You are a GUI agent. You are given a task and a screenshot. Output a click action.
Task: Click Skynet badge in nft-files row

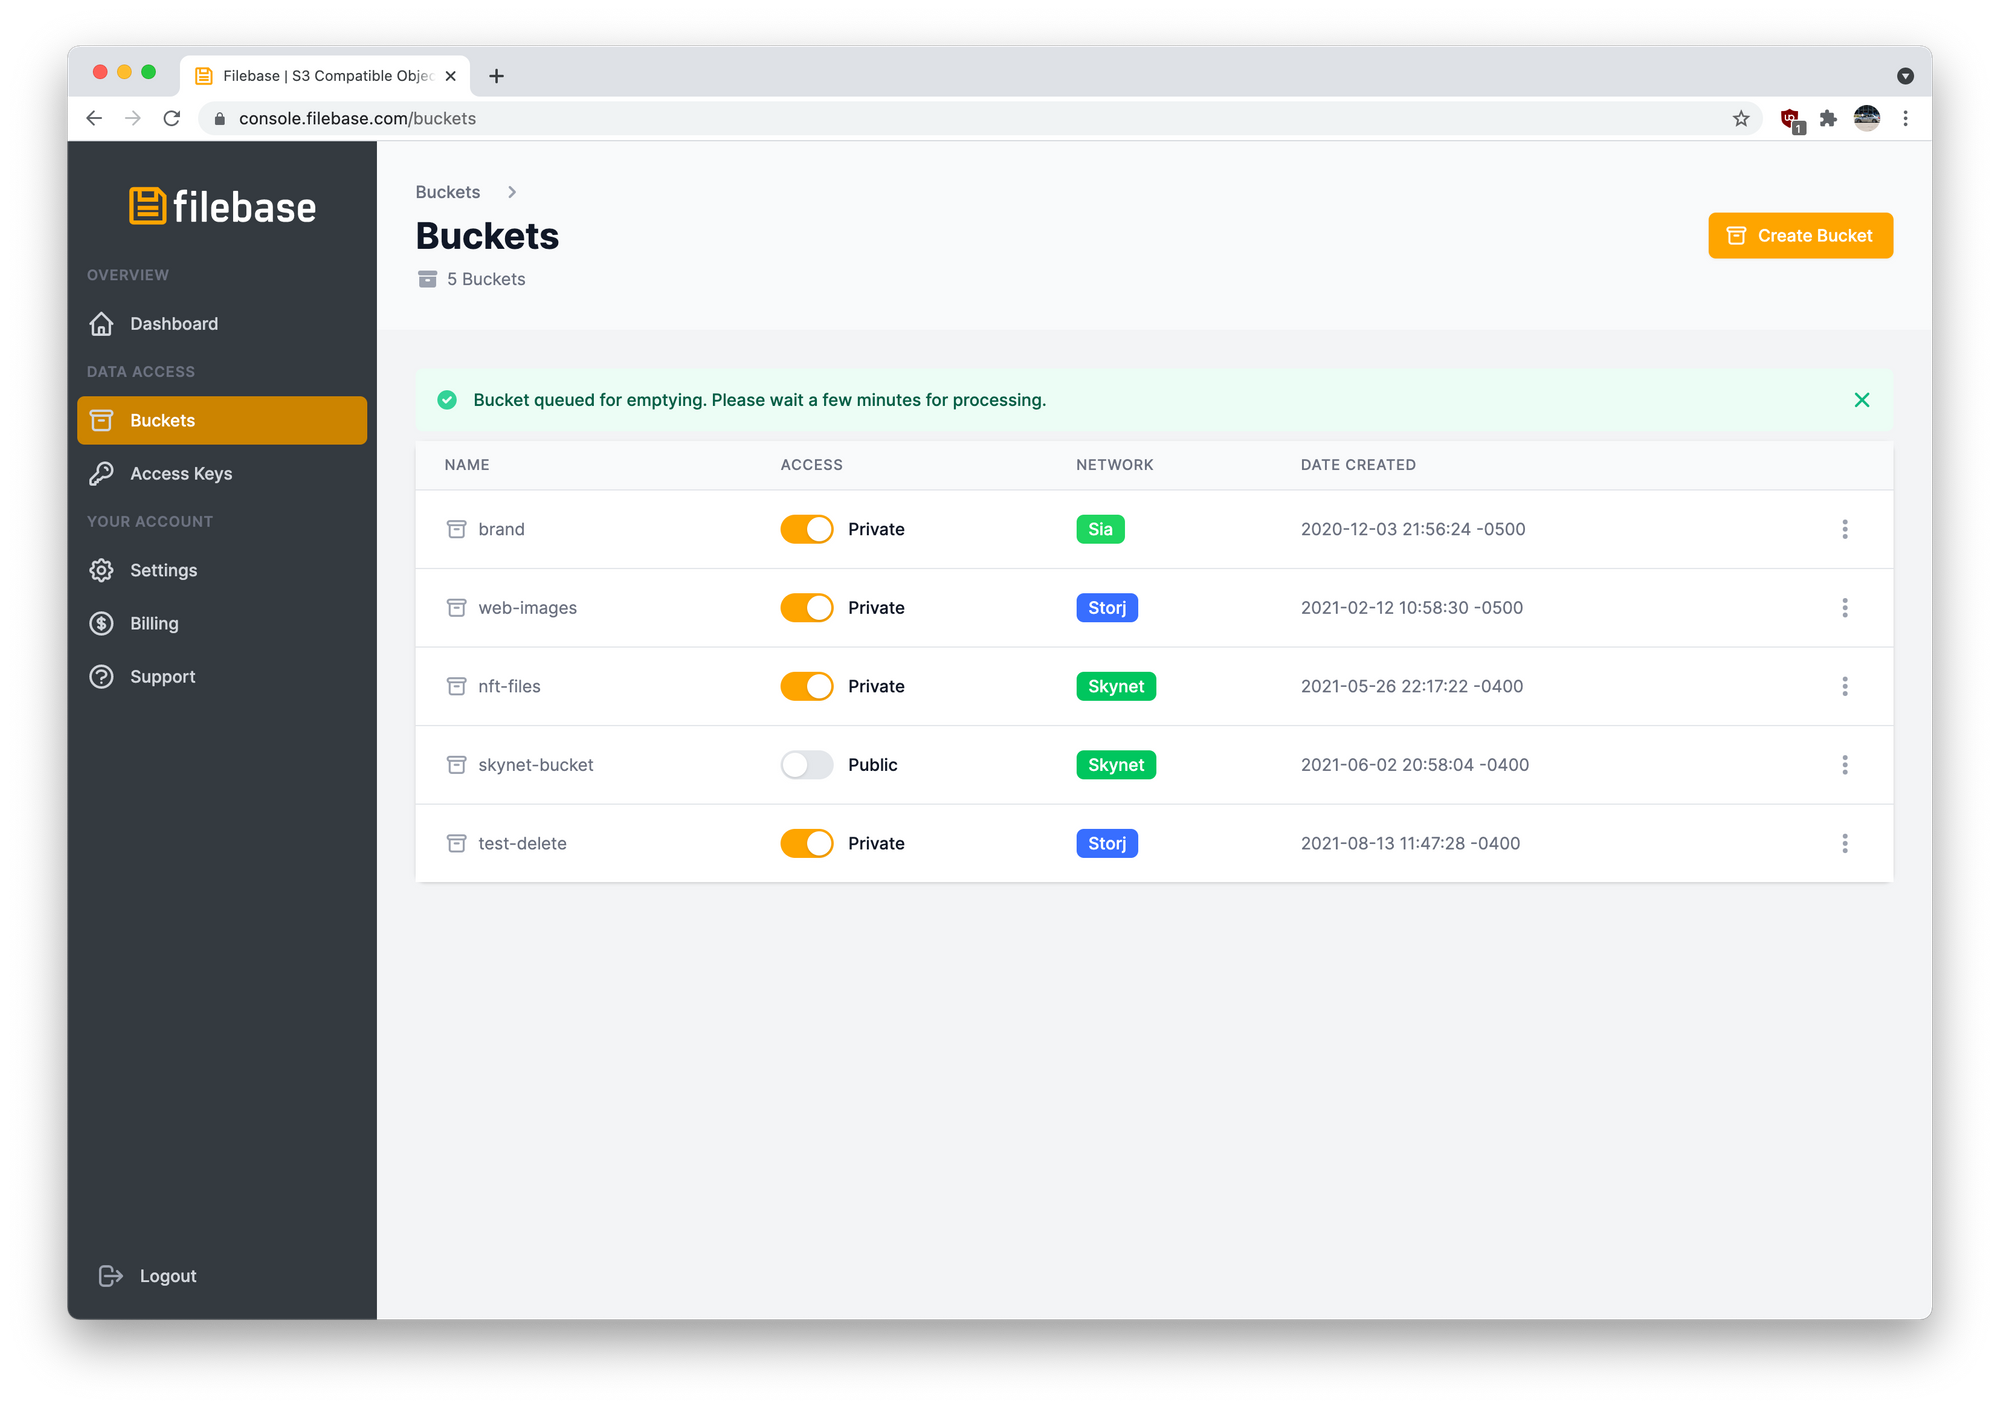[1116, 686]
